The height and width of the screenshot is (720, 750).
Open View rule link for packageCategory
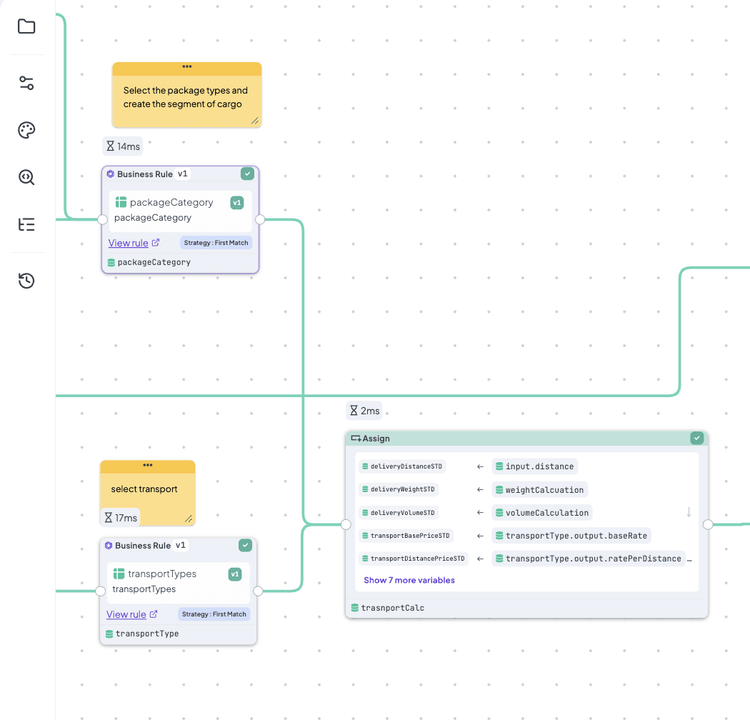tap(128, 243)
